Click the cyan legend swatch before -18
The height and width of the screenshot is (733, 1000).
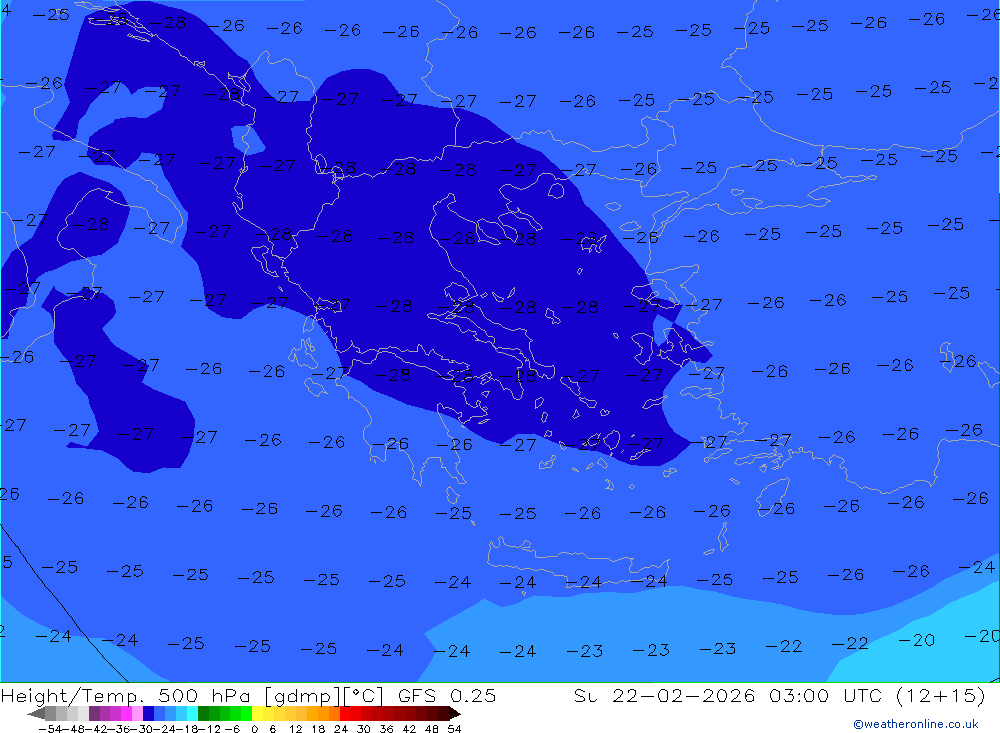coord(192,713)
